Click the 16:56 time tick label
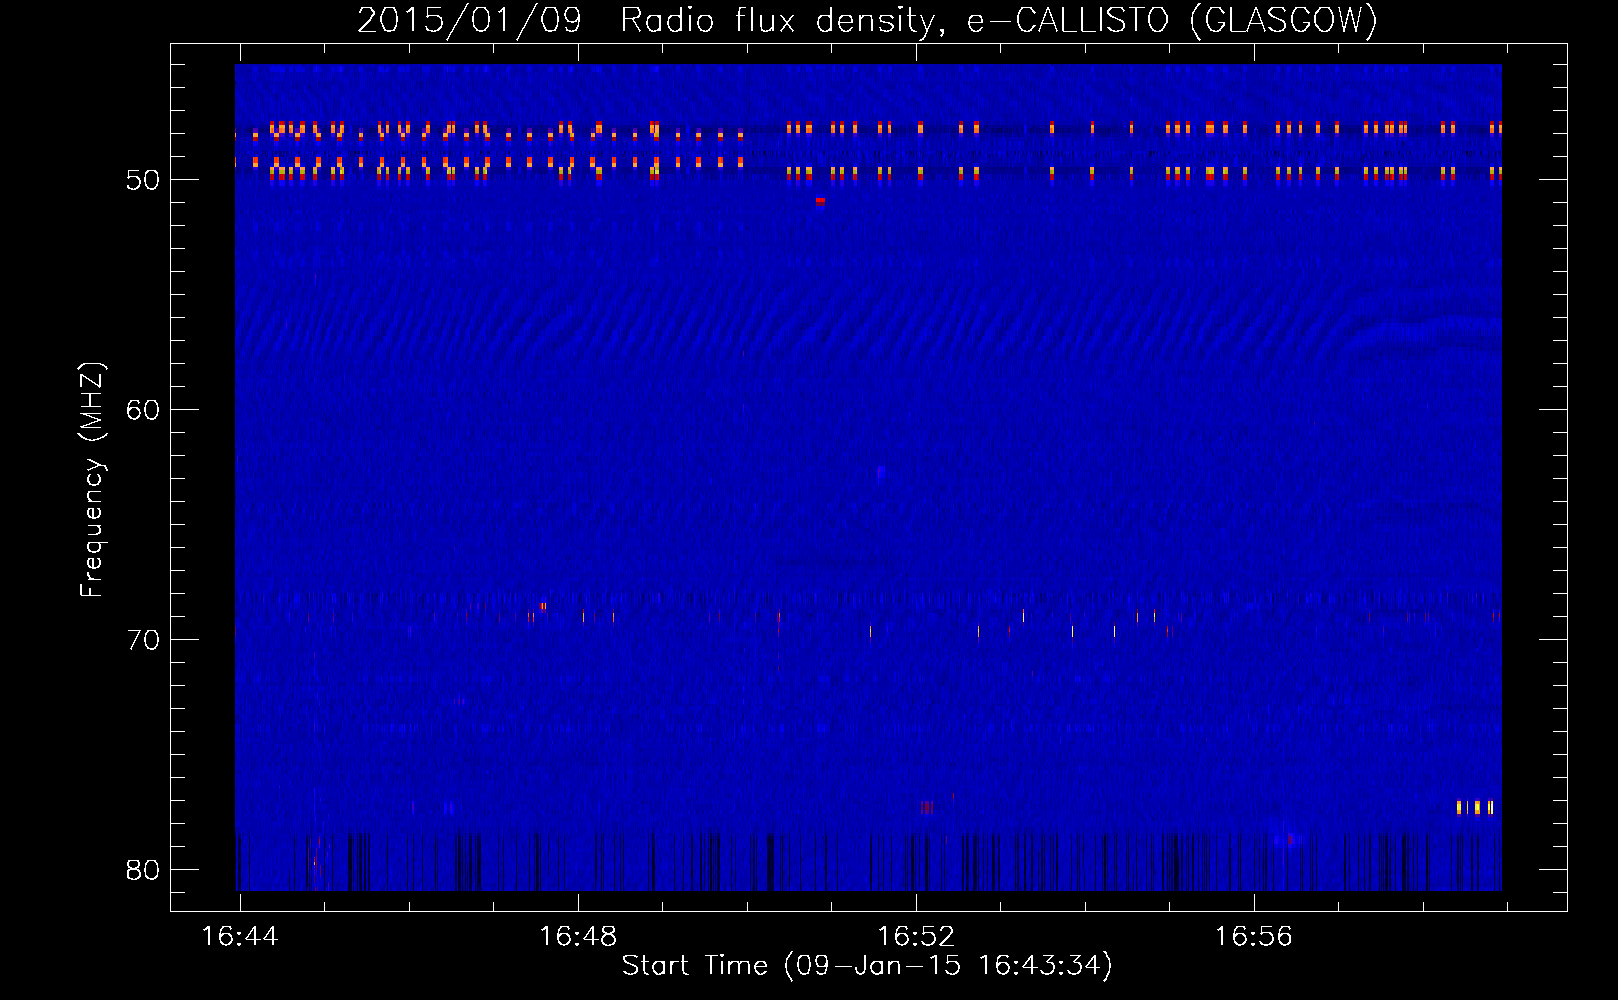 1254,936
